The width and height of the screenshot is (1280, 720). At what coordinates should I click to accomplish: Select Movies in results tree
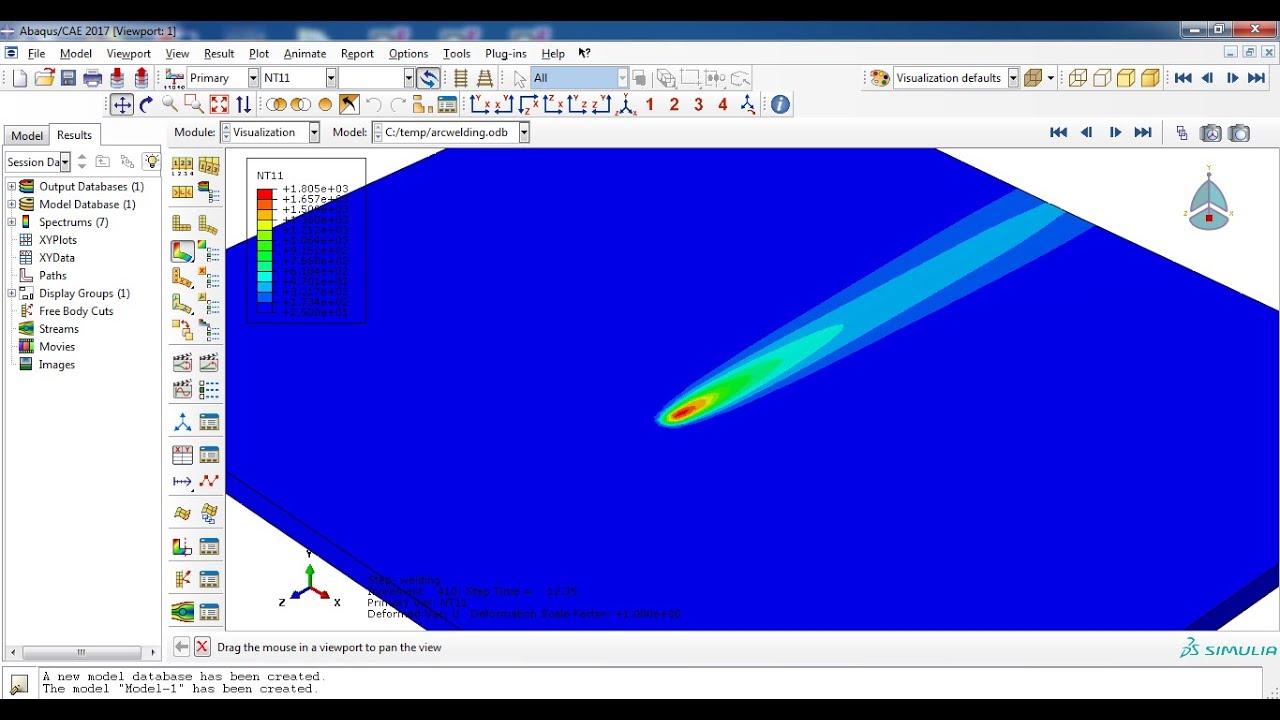click(x=57, y=346)
